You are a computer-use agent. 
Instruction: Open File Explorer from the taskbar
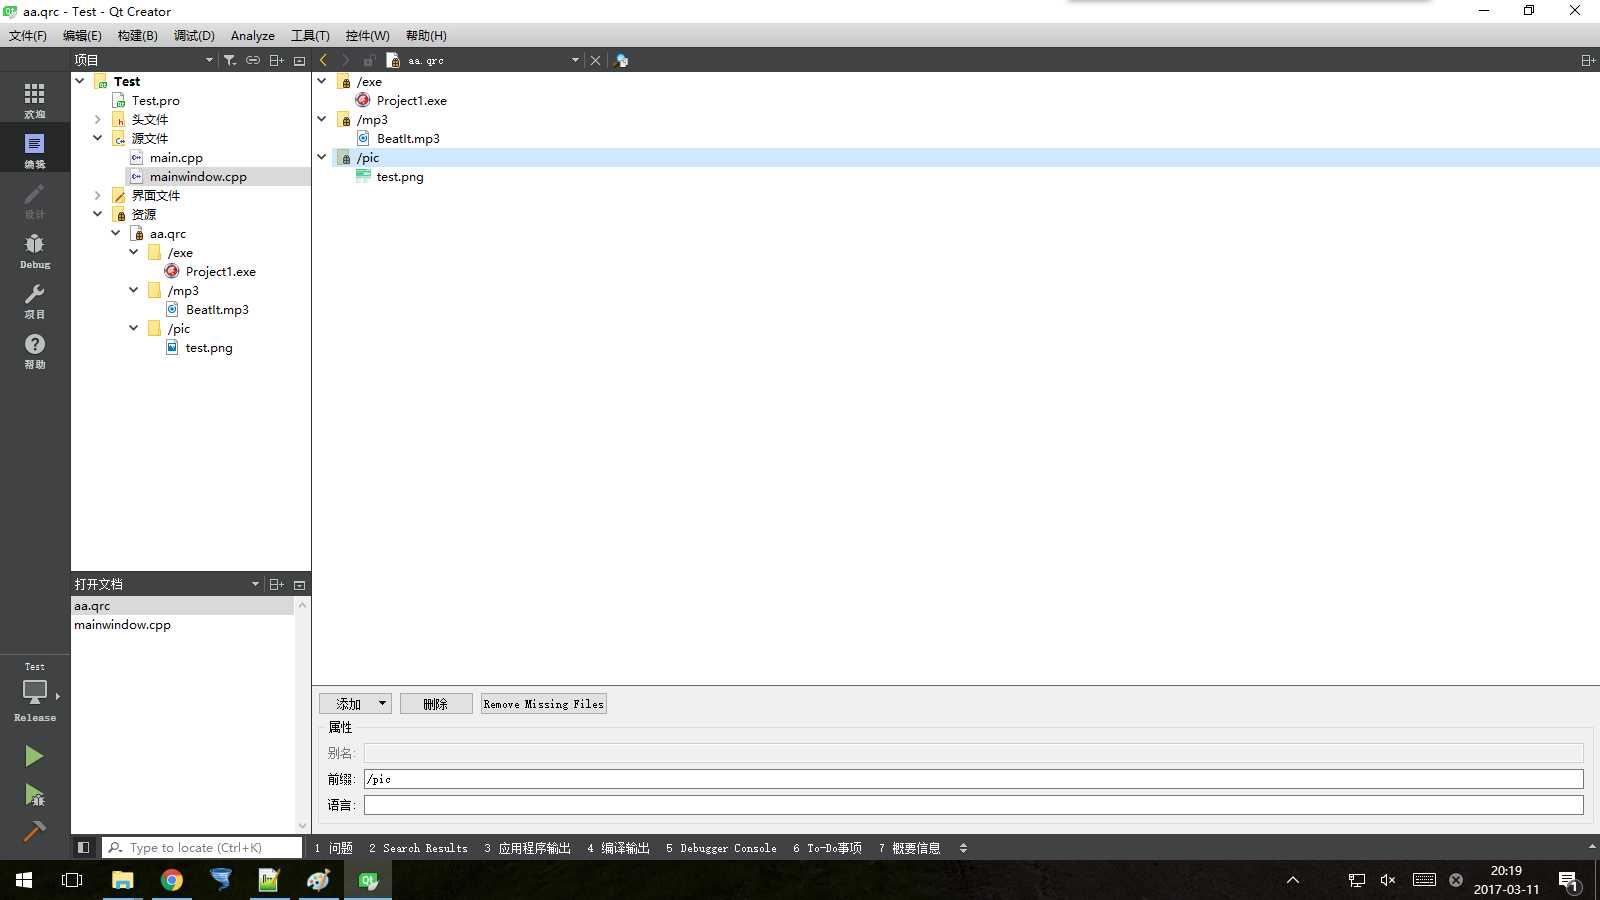(x=122, y=880)
